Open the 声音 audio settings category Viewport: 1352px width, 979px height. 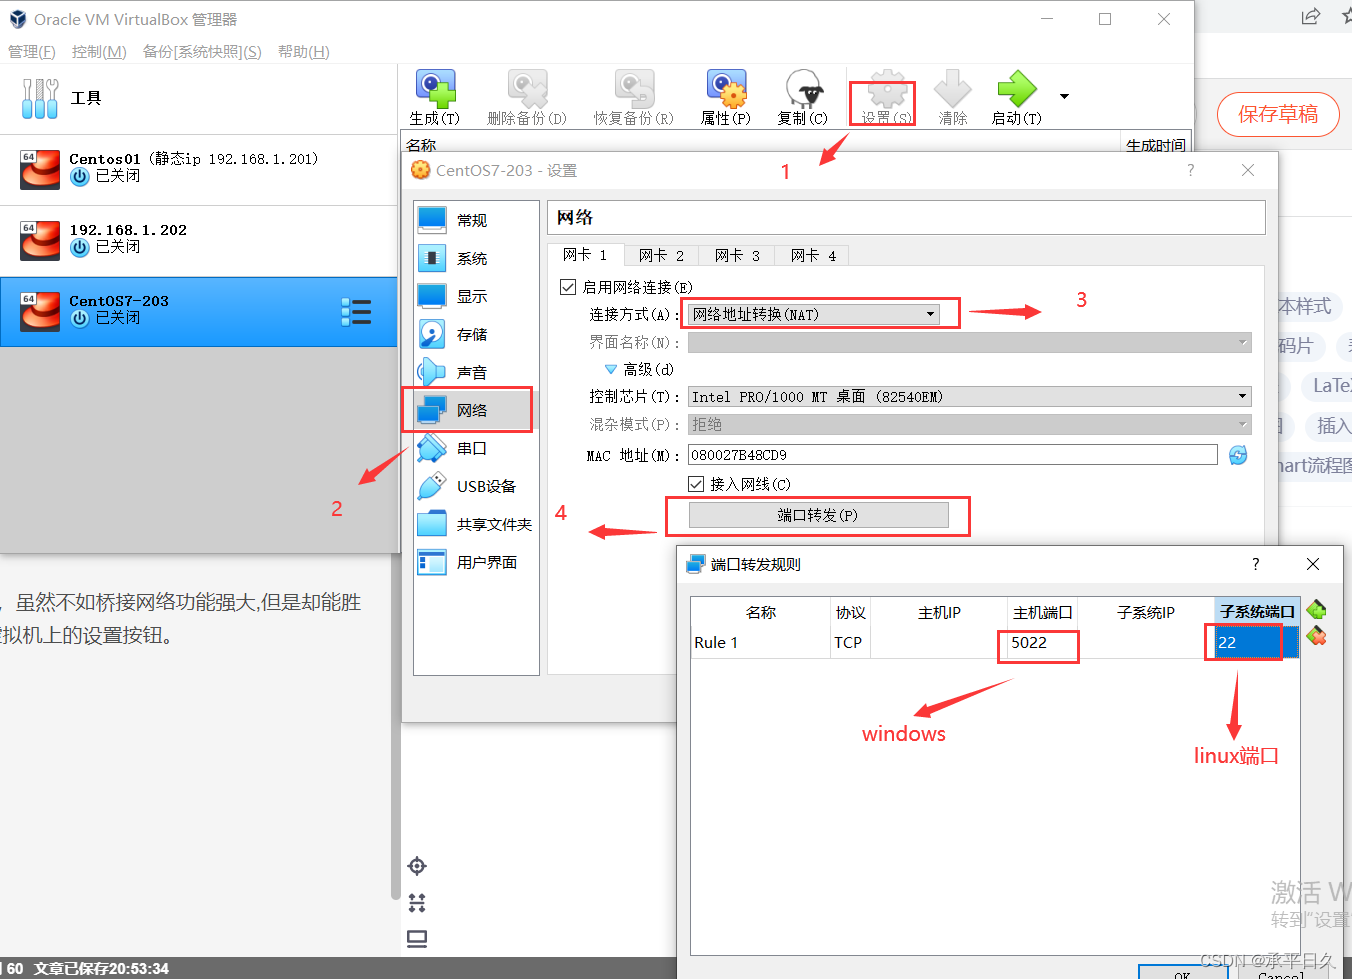click(475, 372)
